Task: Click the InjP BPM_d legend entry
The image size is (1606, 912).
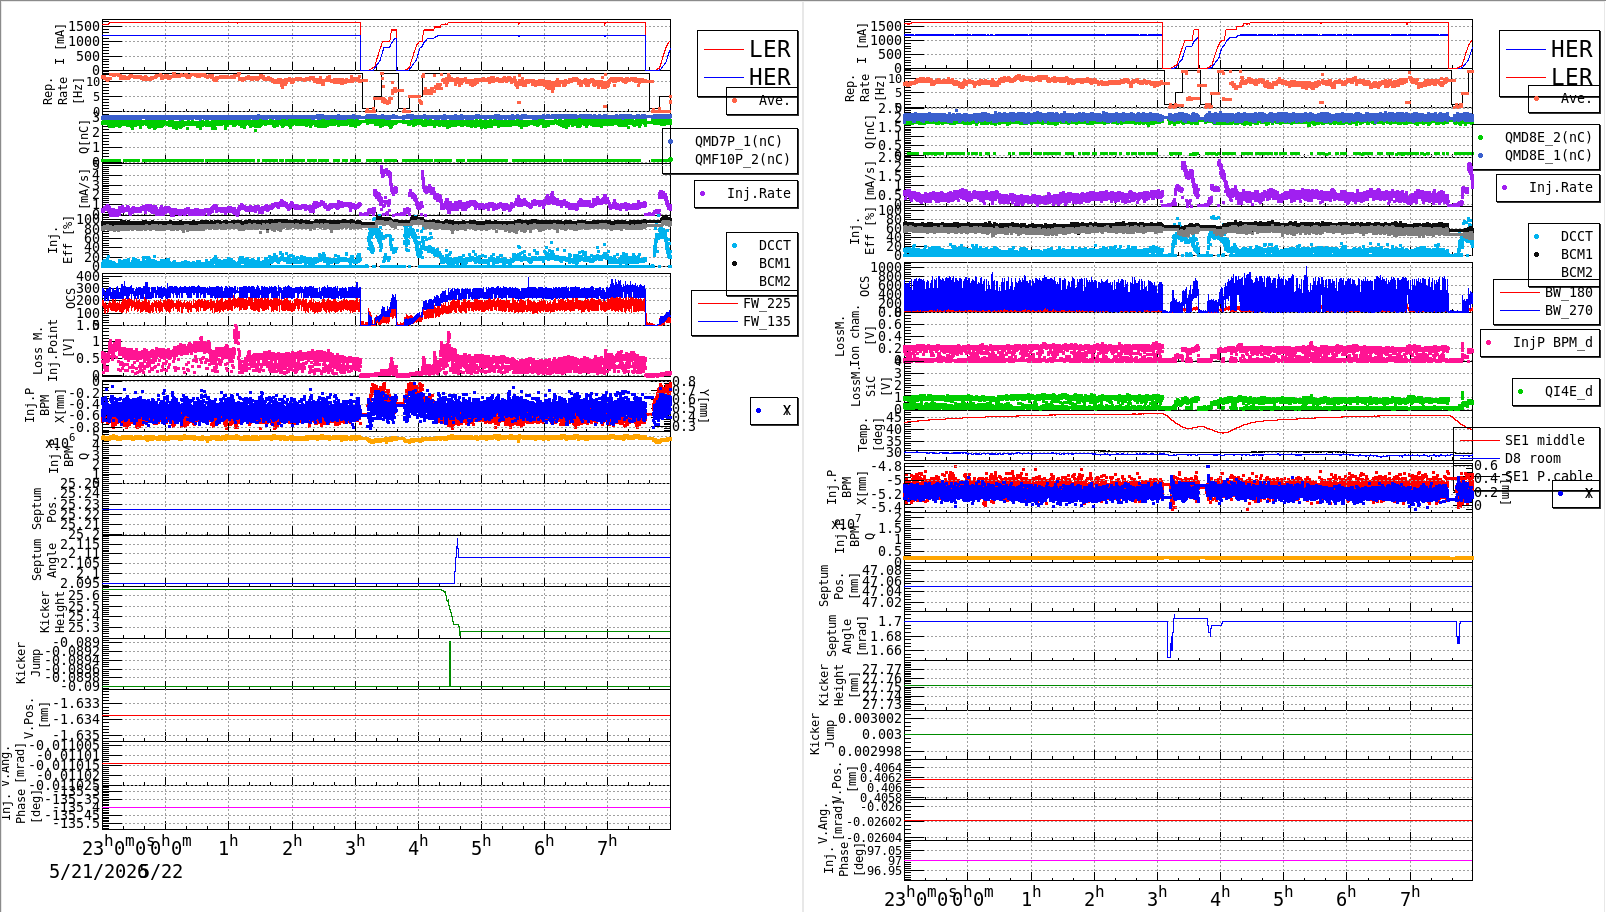Action: 1552,342
